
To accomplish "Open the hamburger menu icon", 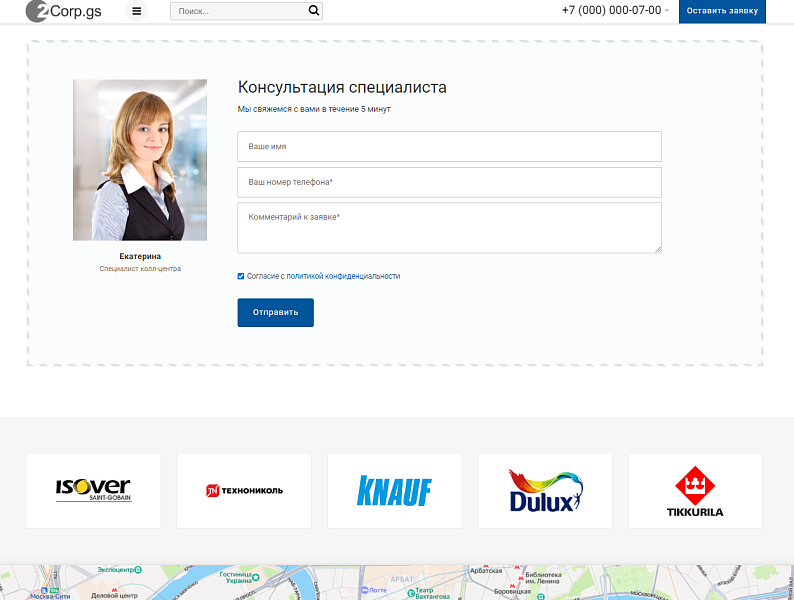I will [137, 11].
